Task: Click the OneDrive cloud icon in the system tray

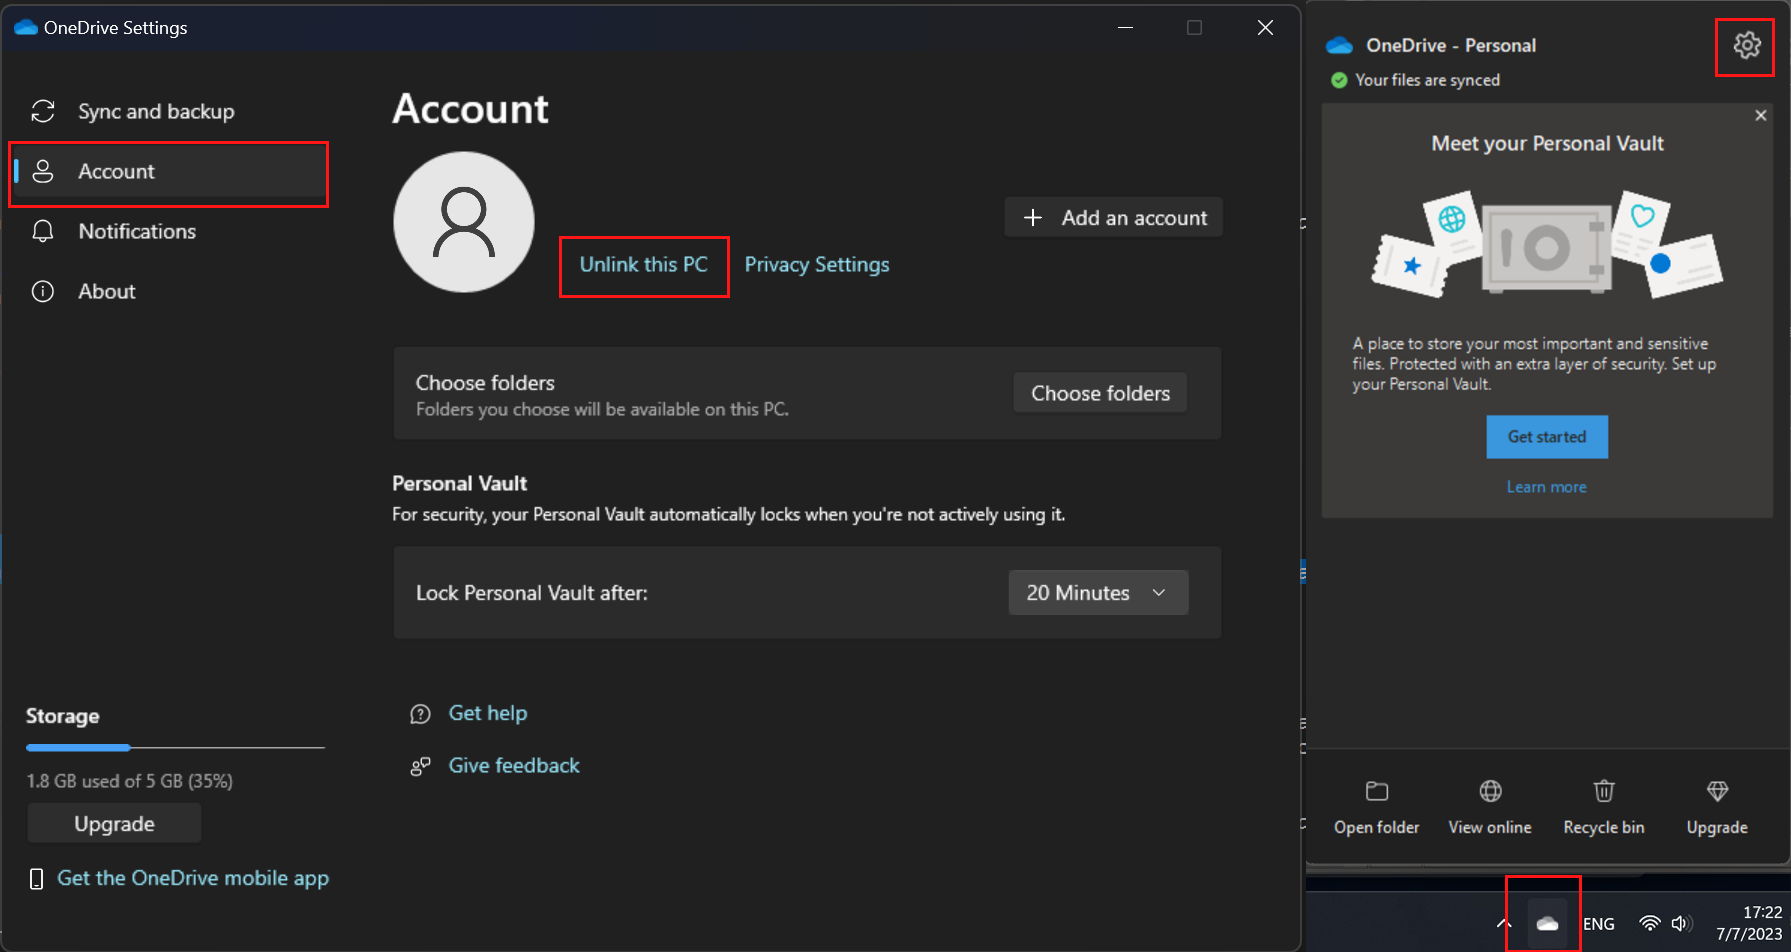Action: 1547,923
